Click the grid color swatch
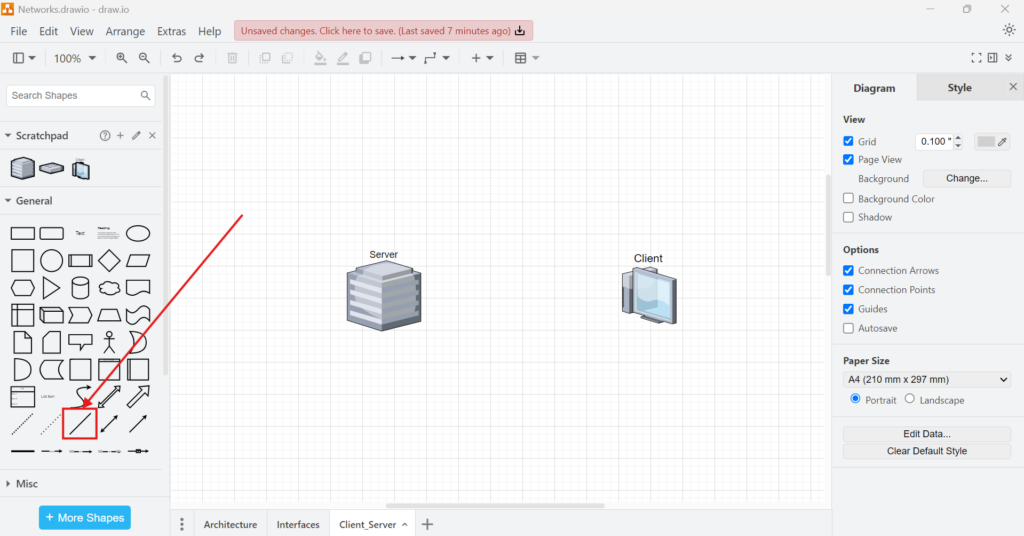The image size is (1024, 536). [987, 142]
